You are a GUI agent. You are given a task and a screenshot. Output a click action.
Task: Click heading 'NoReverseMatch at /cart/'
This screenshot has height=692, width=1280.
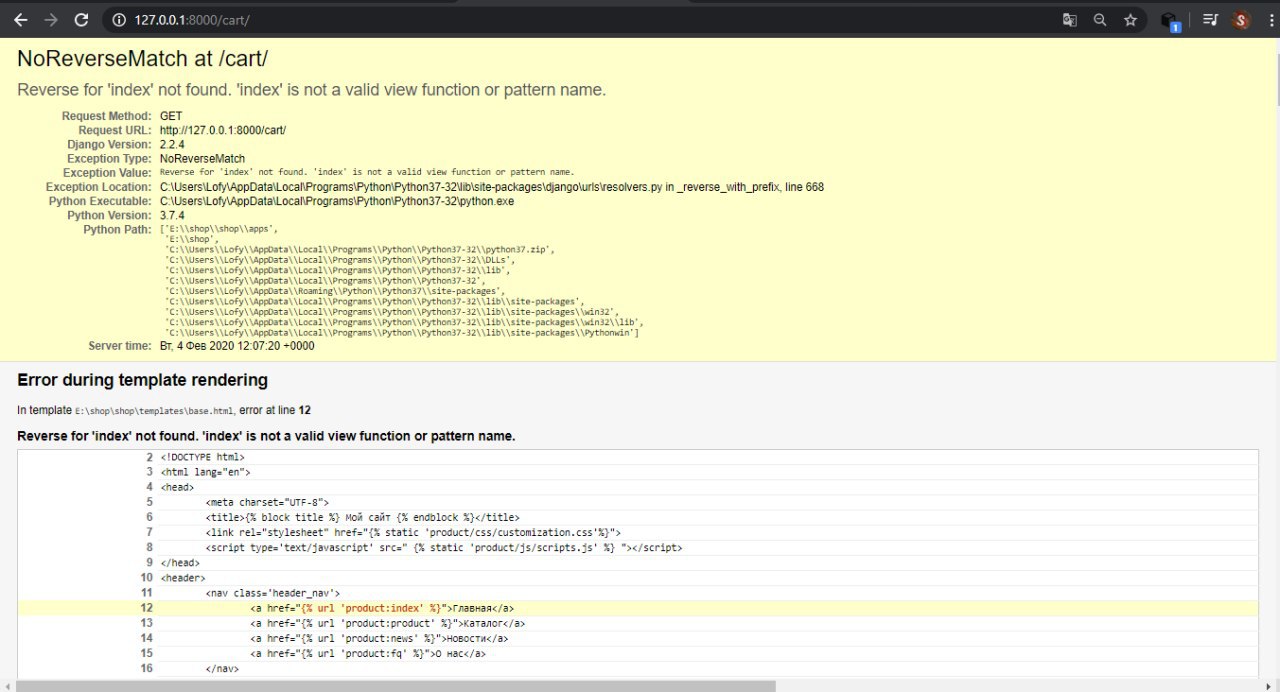pos(143,59)
